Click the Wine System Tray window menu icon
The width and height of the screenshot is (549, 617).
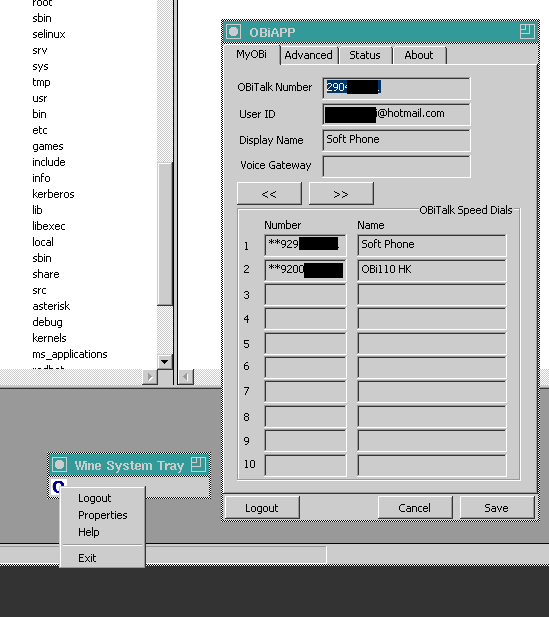[59, 465]
